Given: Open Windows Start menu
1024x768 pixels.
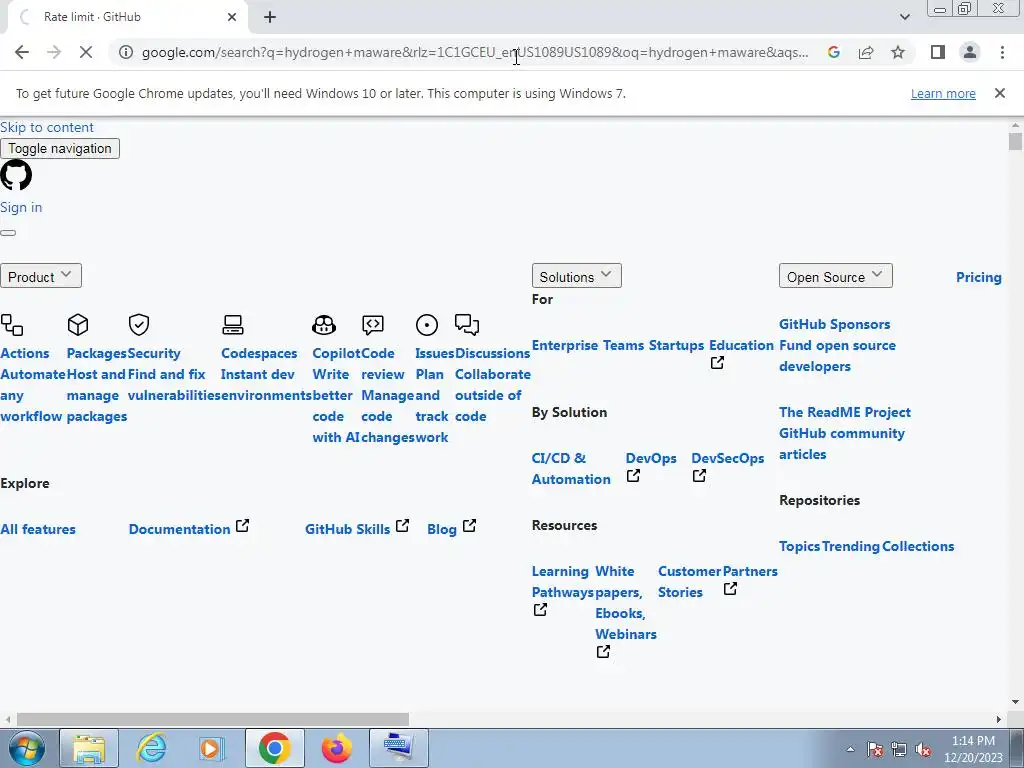Looking at the screenshot, I should (x=26, y=748).
